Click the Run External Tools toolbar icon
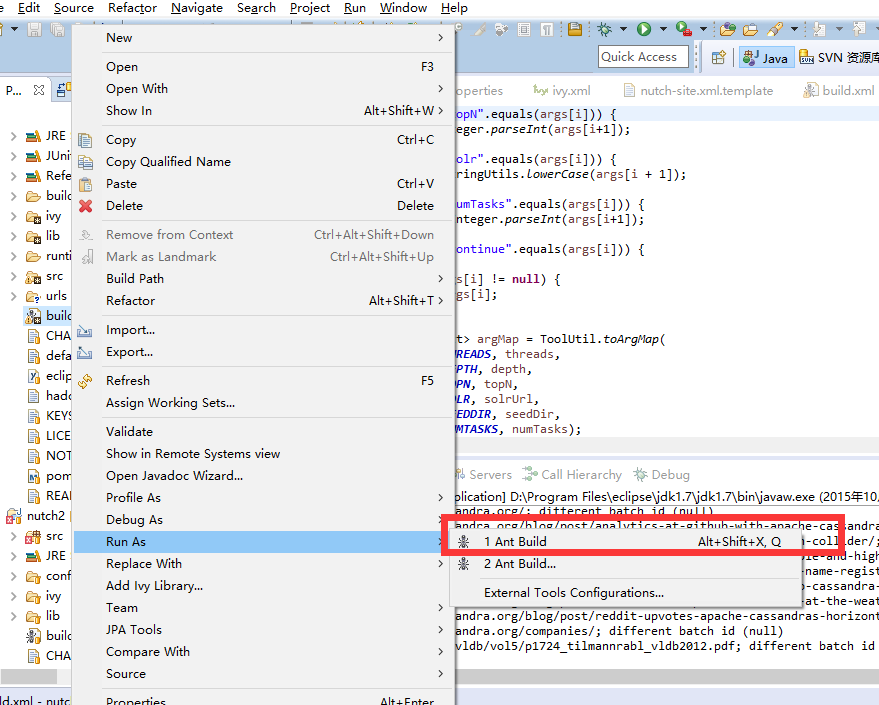Viewport: 879px width, 705px height. (683, 29)
